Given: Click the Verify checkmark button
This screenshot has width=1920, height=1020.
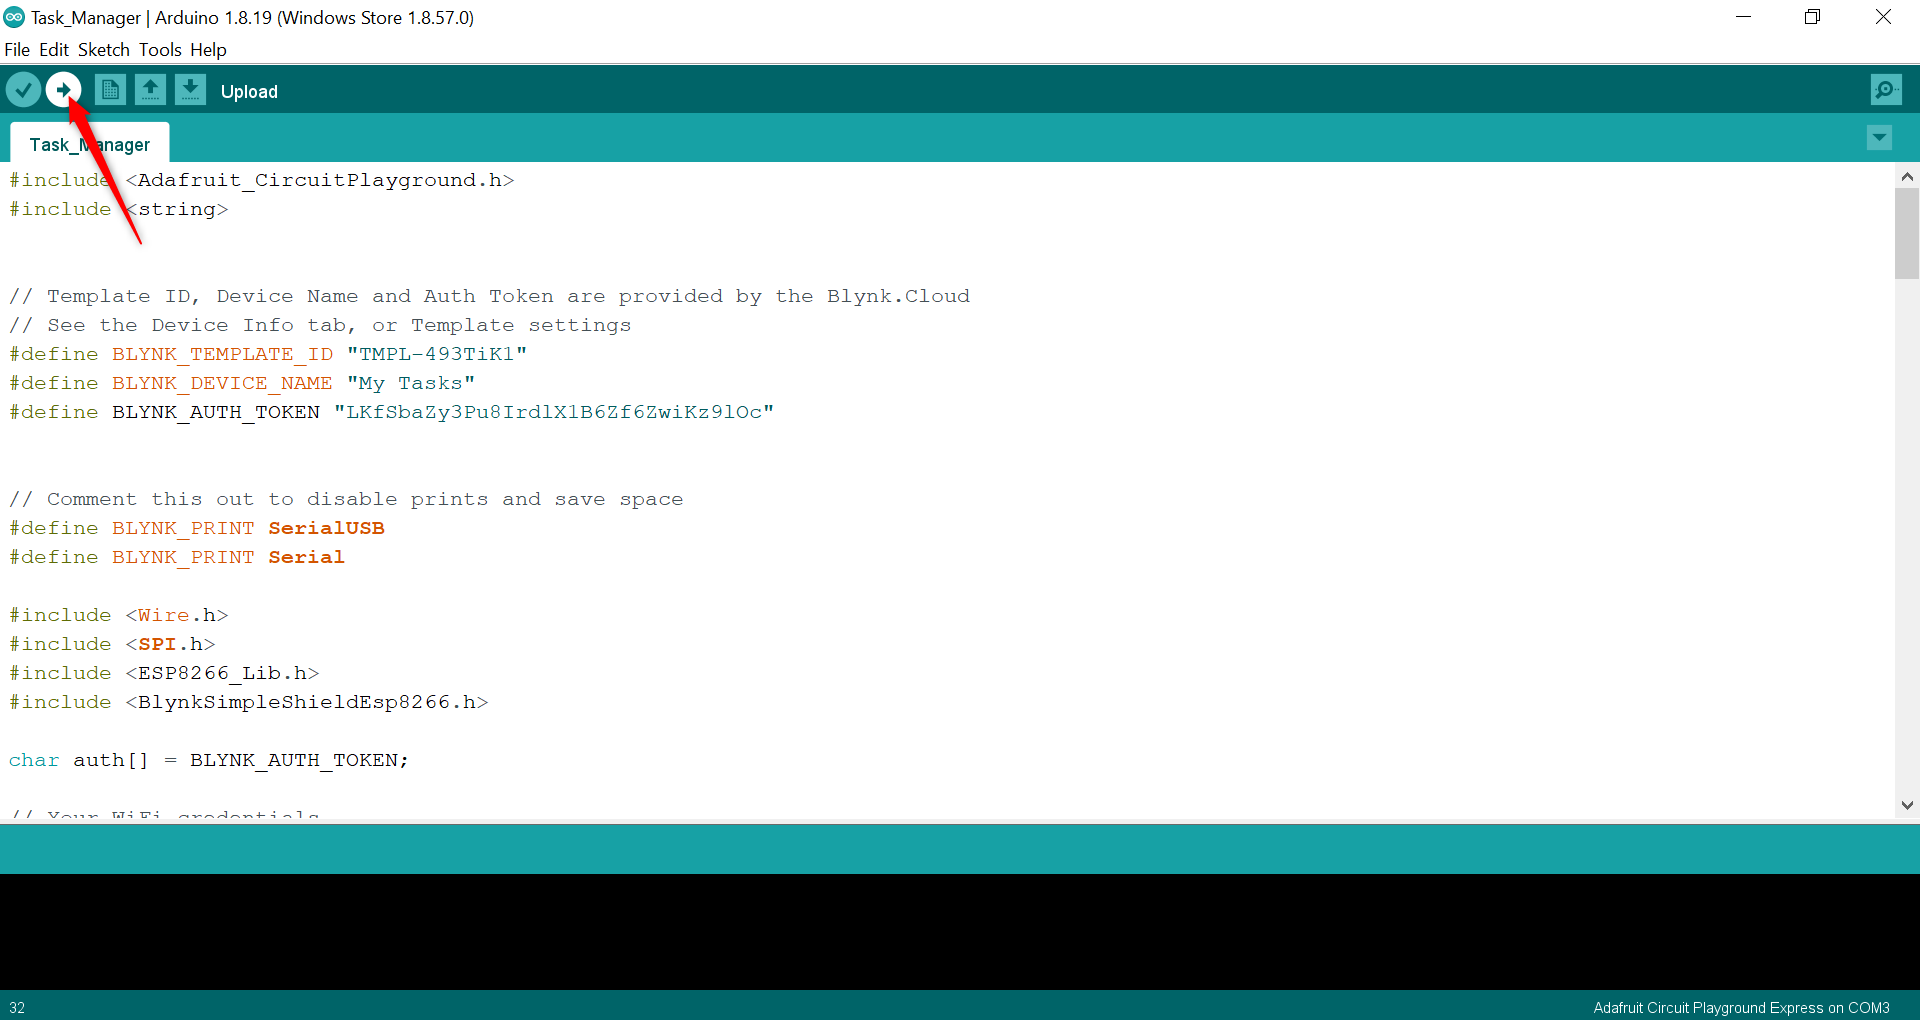Looking at the screenshot, I should pos(24,90).
